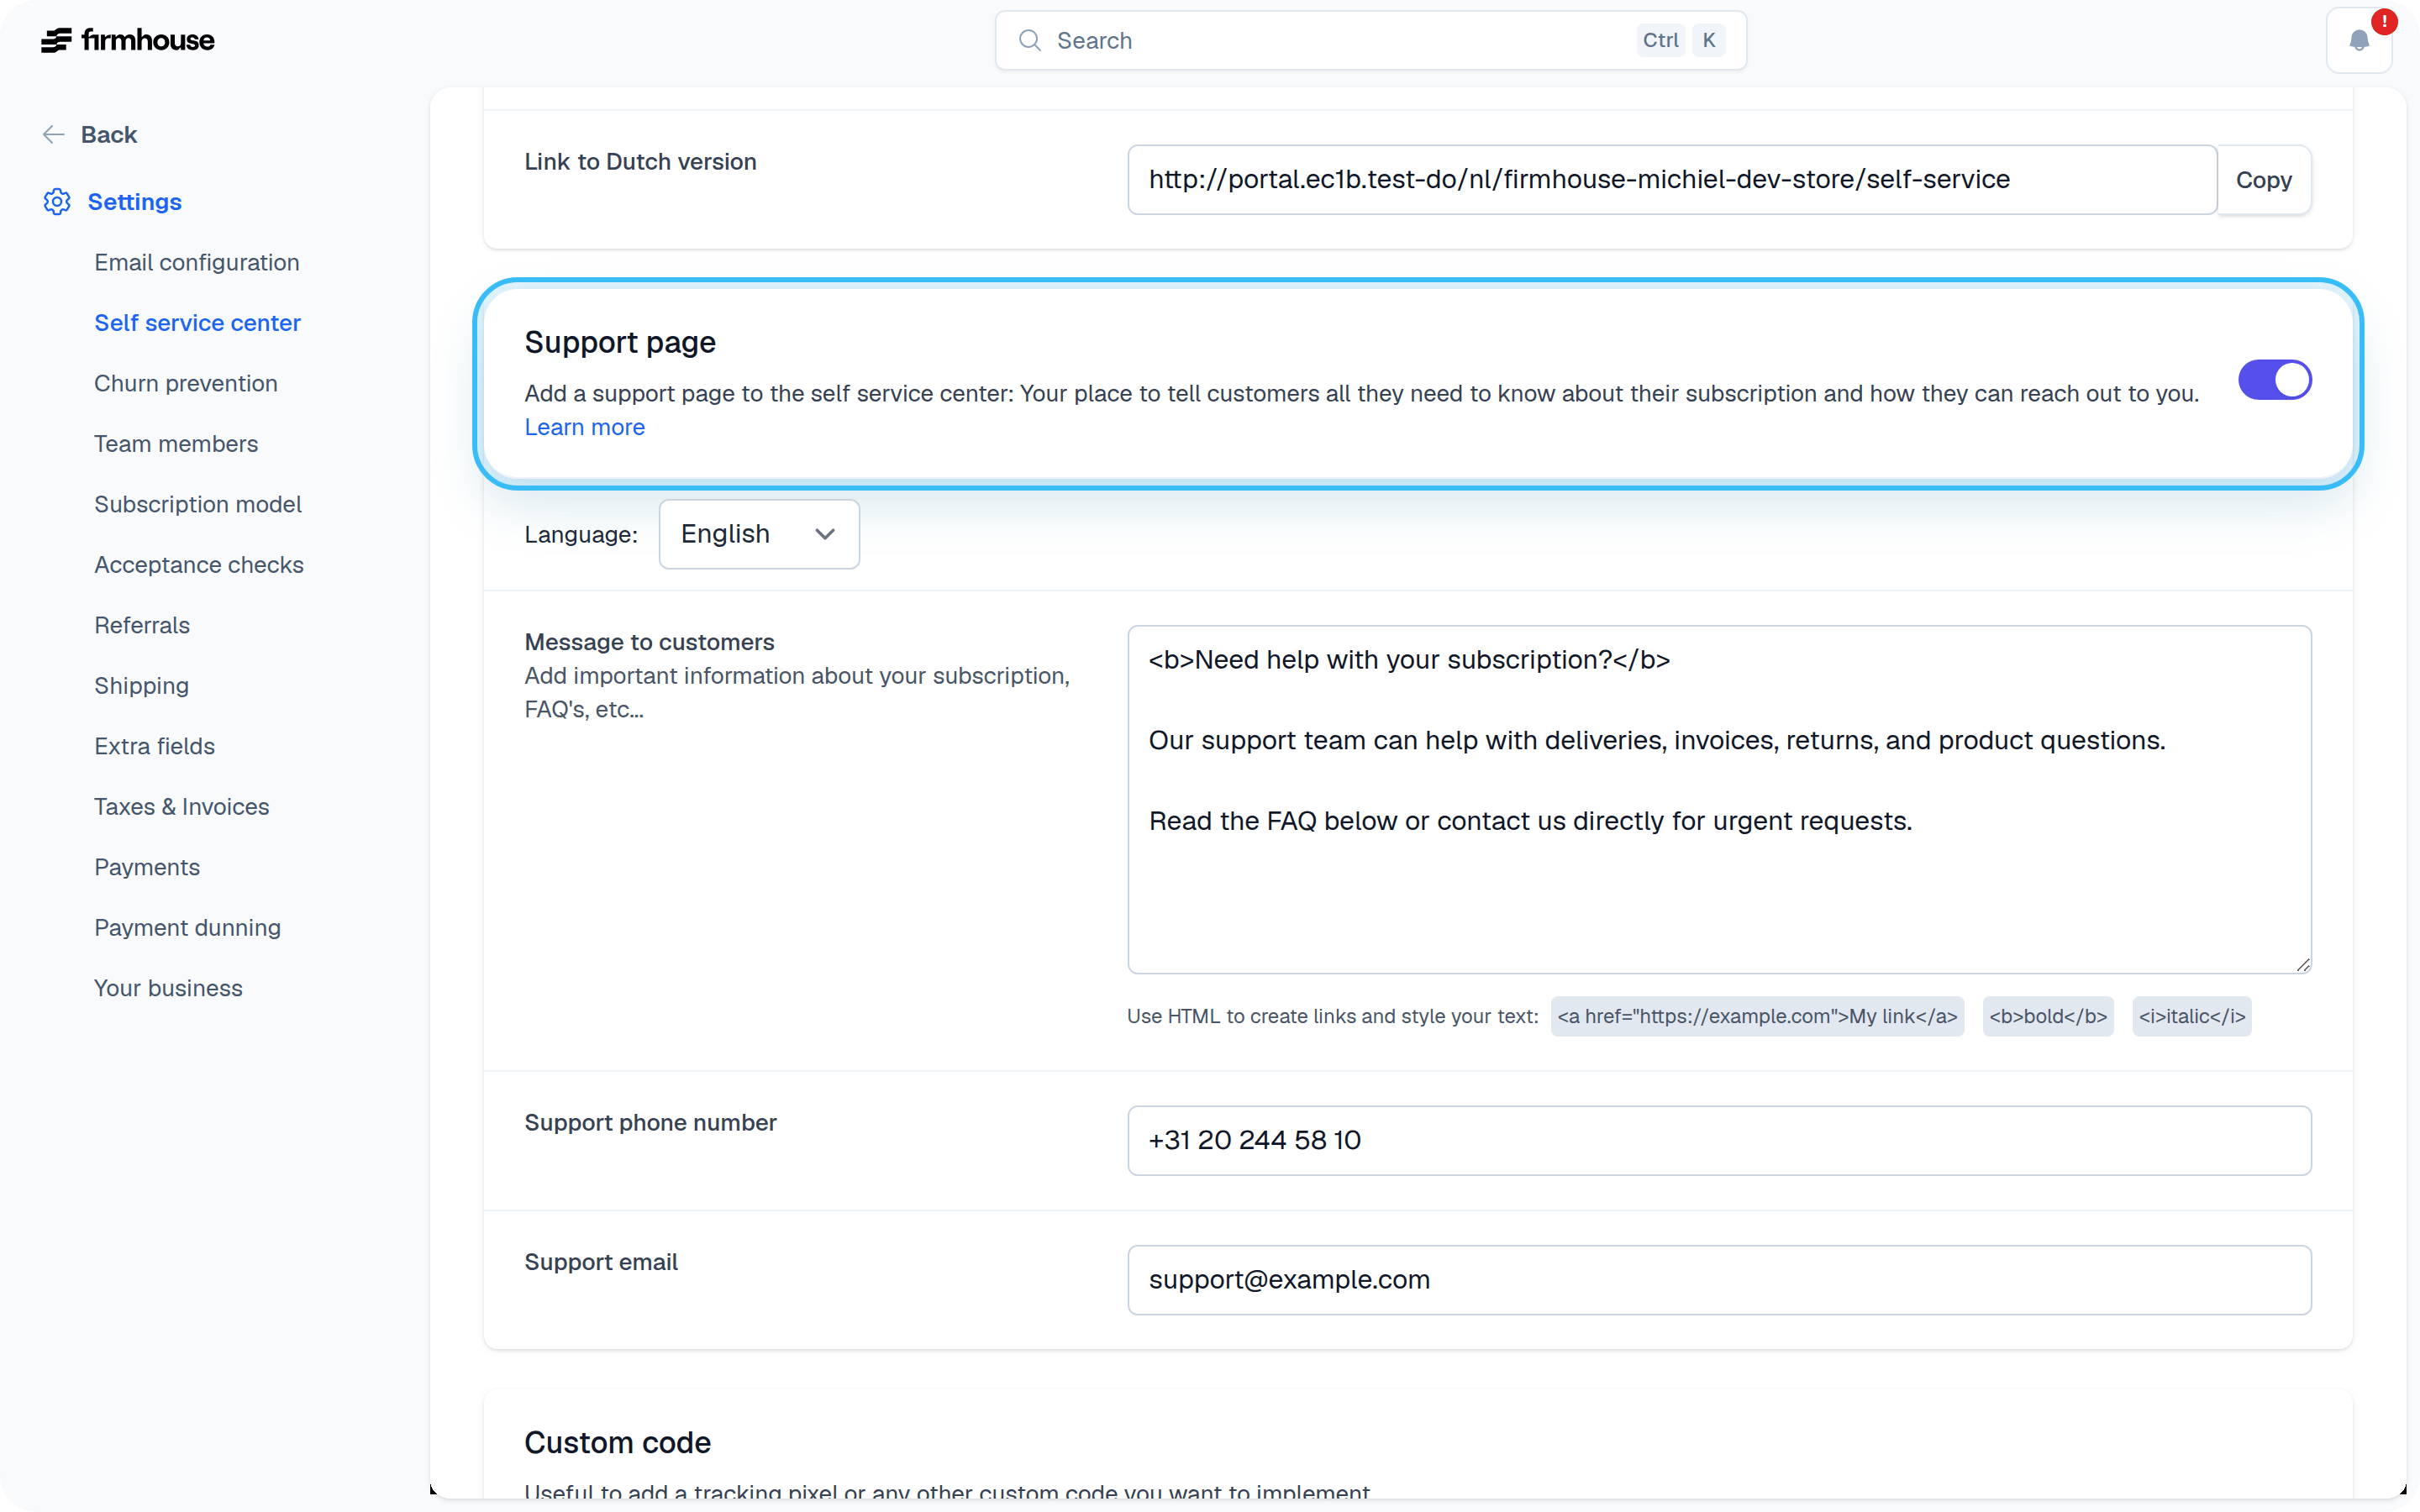
Task: Open Acceptance checks settings
Action: click(199, 565)
